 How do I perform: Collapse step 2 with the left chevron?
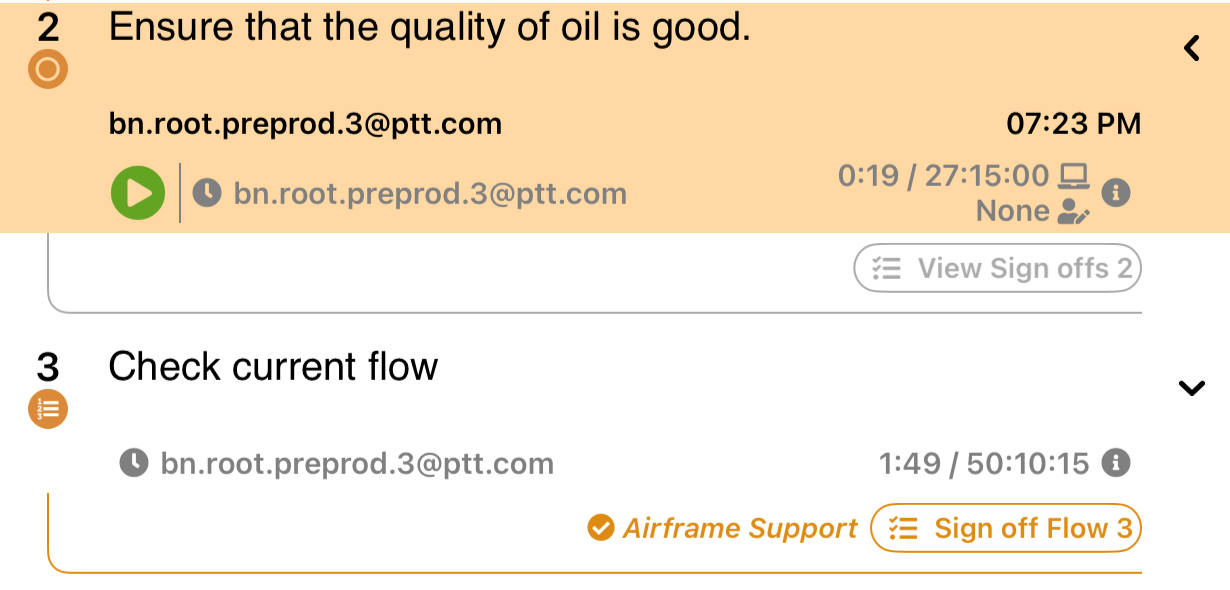1191,48
